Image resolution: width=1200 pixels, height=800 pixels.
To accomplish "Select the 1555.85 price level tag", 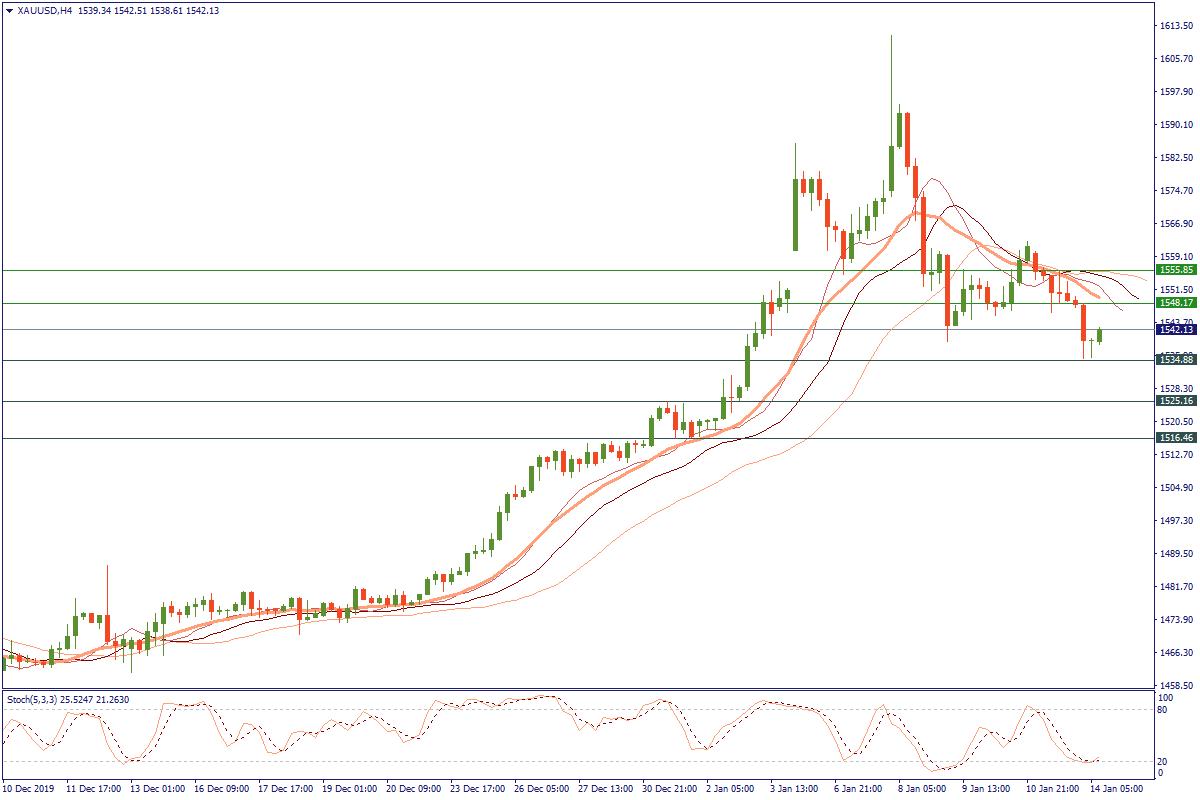I will coord(1175,270).
